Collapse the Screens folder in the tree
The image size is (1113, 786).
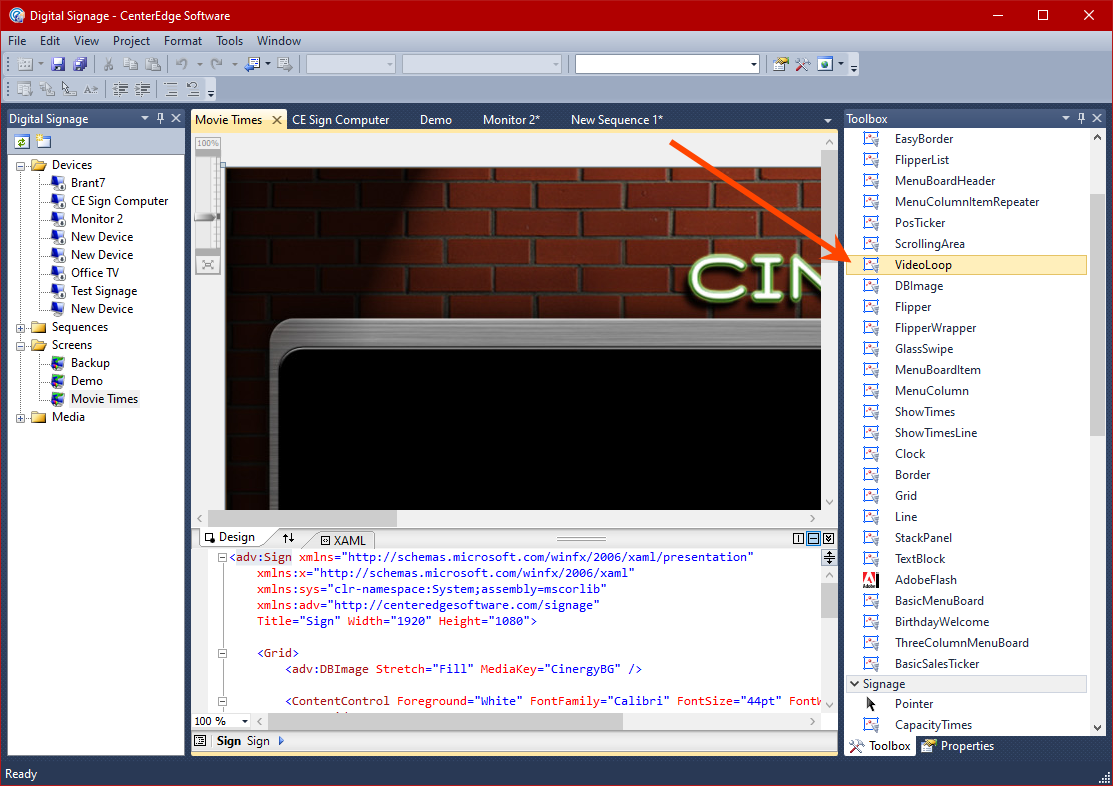click(21, 345)
